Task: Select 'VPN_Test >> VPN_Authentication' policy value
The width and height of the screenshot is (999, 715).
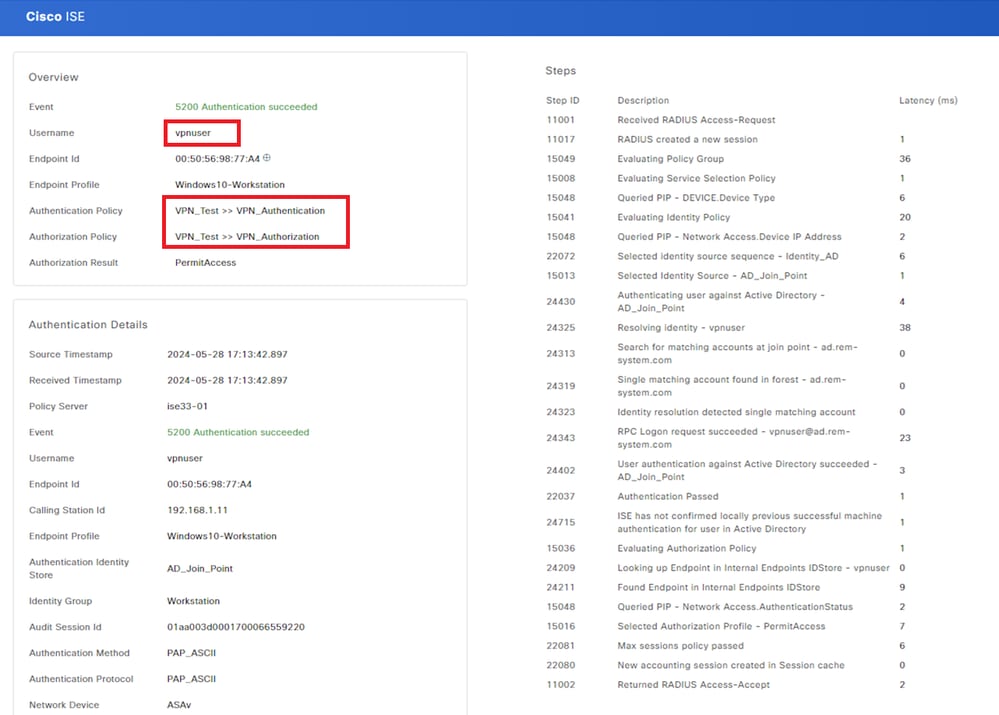Action: point(250,211)
